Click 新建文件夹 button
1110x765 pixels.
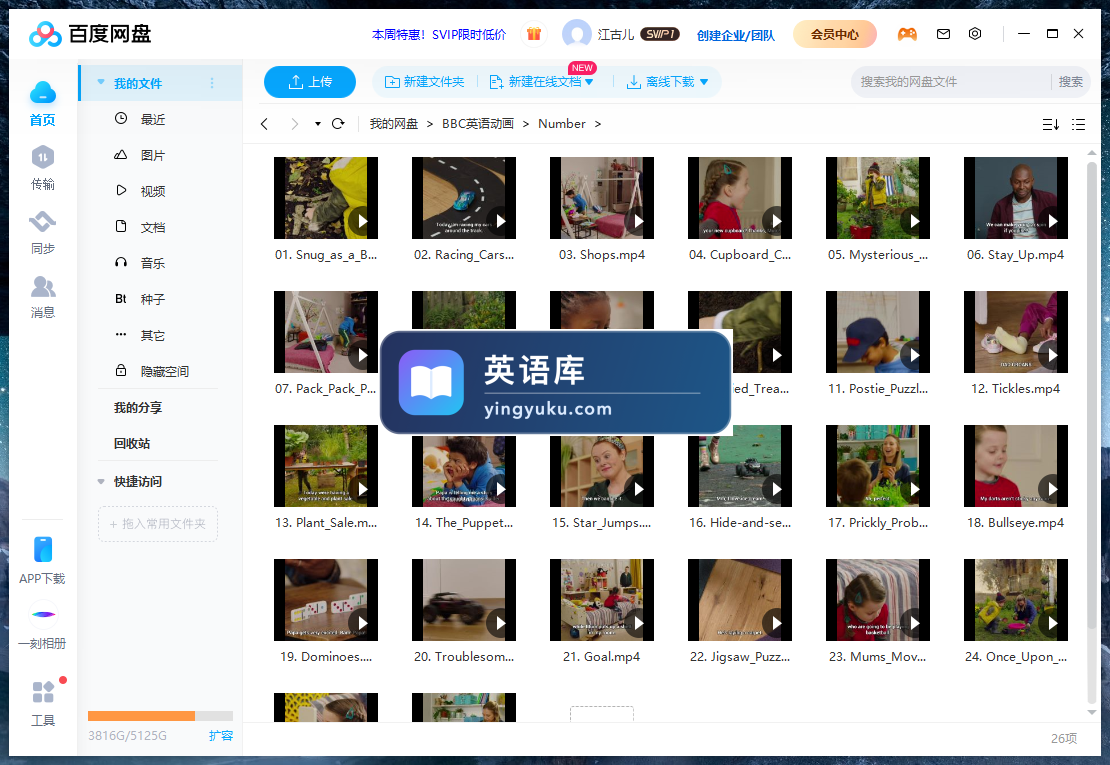pyautogui.click(x=424, y=82)
